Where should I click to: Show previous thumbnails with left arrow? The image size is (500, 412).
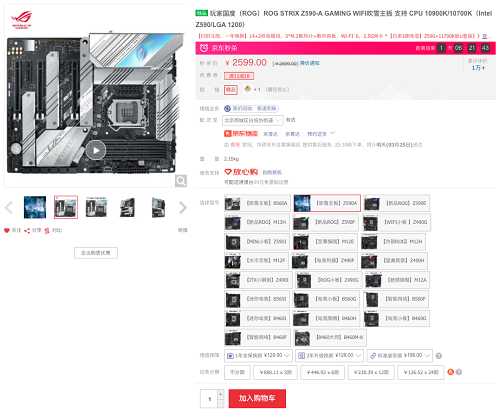tap(9, 208)
